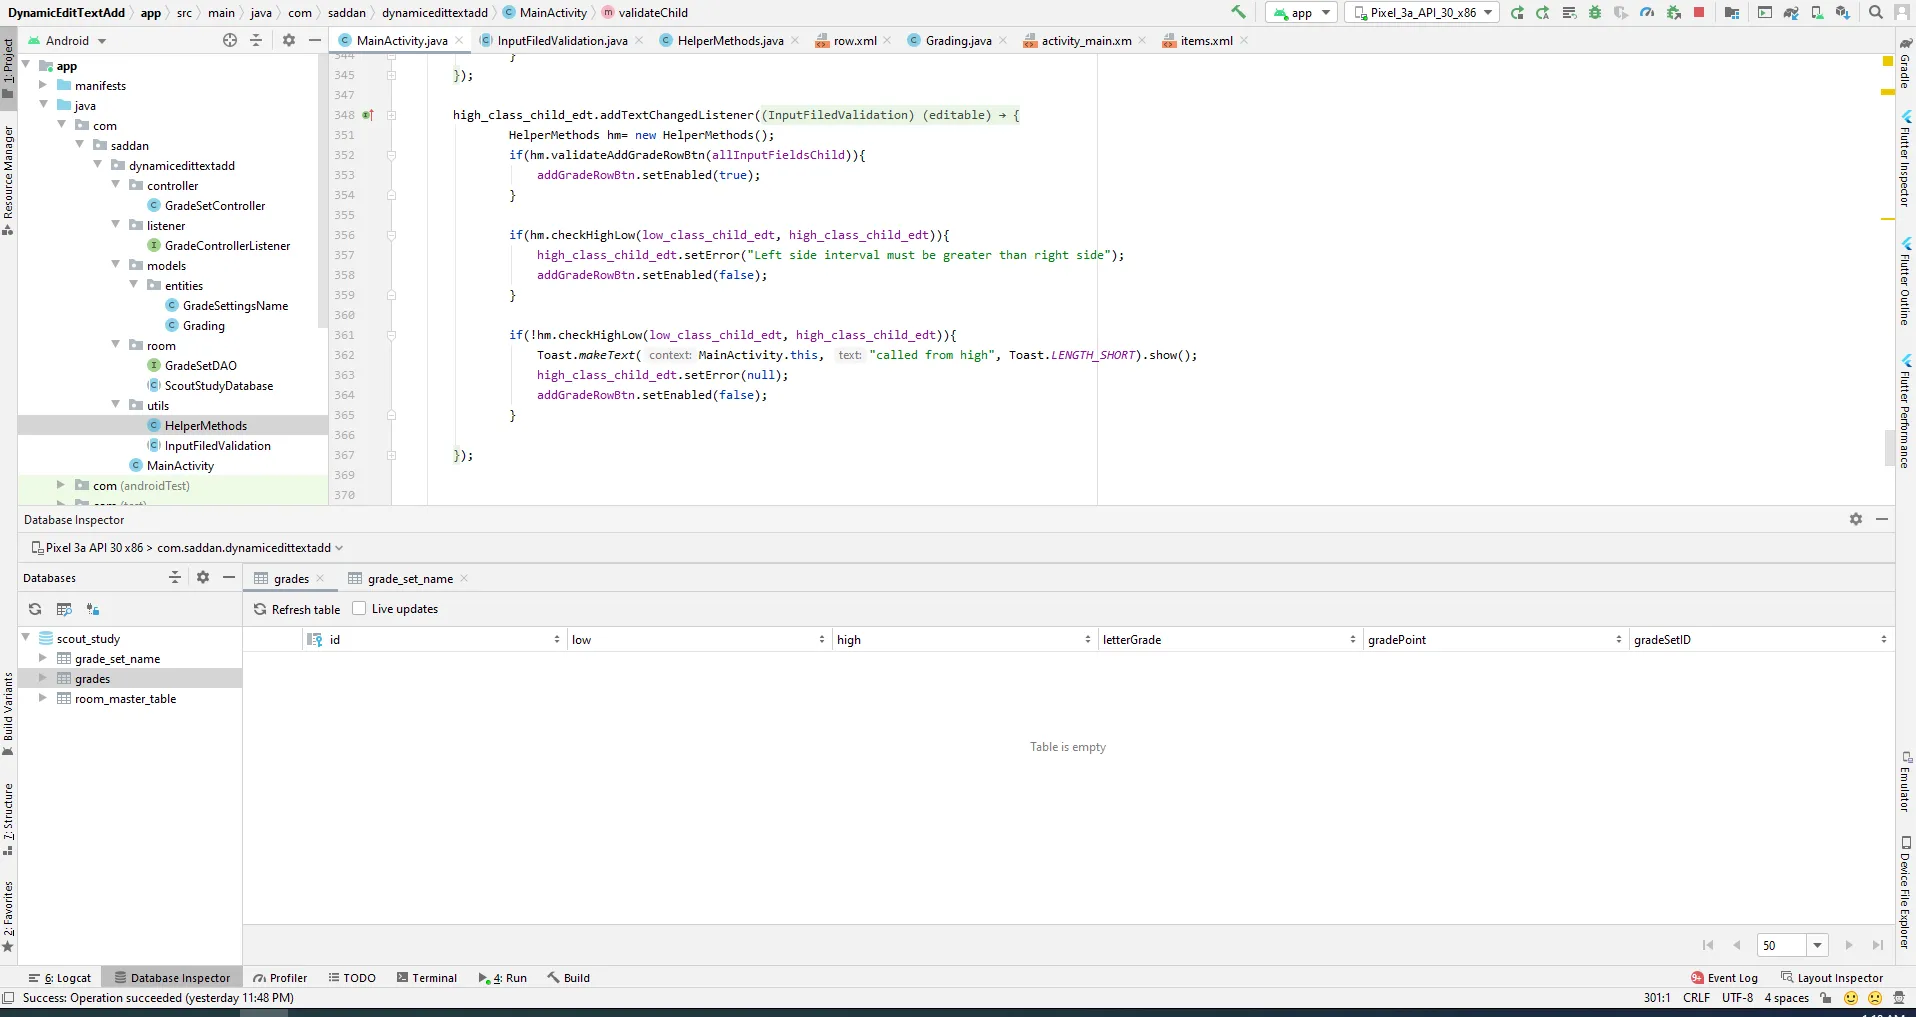
Task: Switch to InputFiledValidation.java tab
Action: (x=562, y=40)
